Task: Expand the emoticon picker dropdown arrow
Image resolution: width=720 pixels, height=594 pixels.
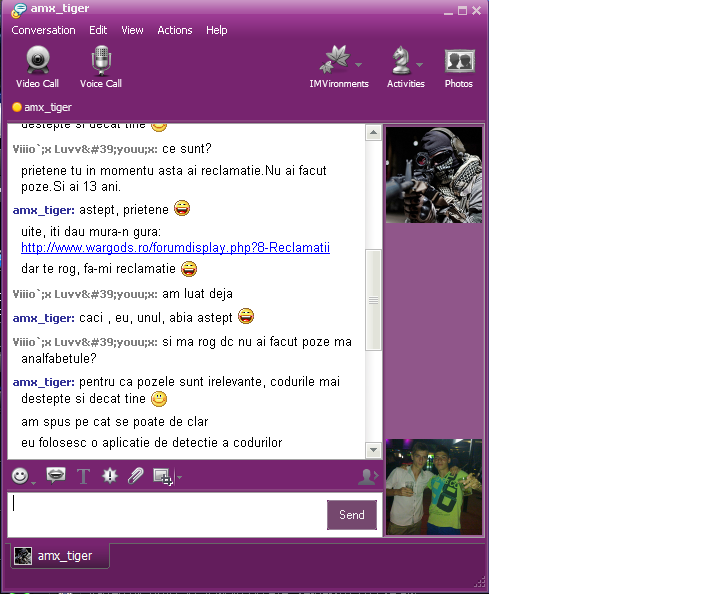Action: [33, 482]
